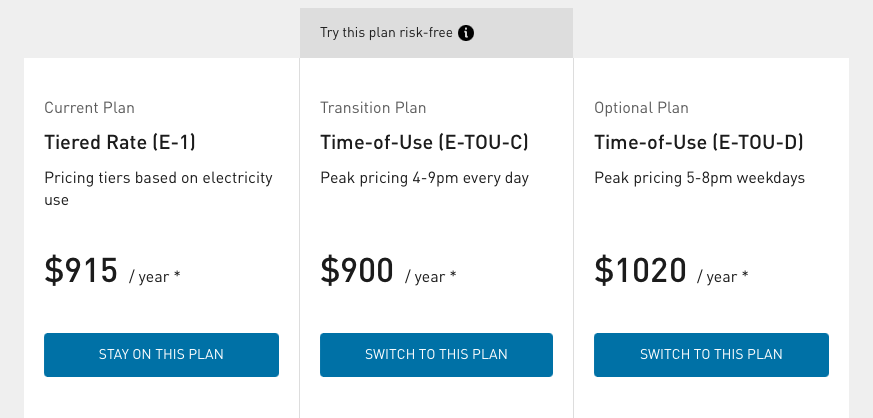Click the Transition Plan label
Screen dimensions: 873x418
click(373, 108)
